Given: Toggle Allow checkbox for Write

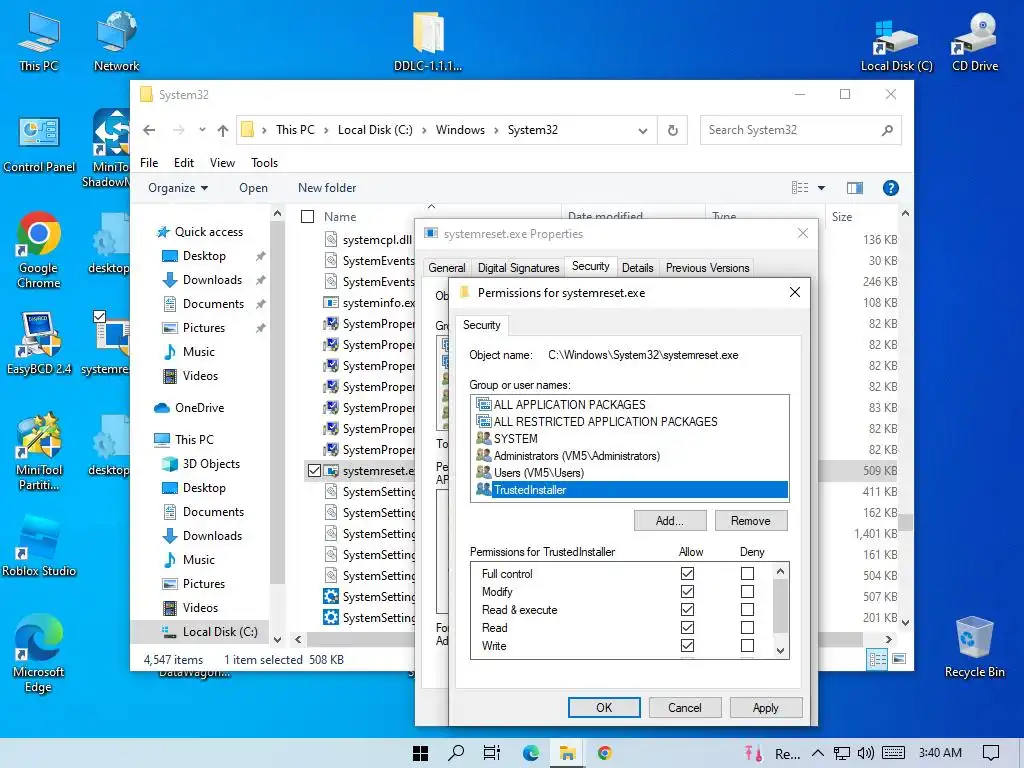Looking at the screenshot, I should point(687,645).
